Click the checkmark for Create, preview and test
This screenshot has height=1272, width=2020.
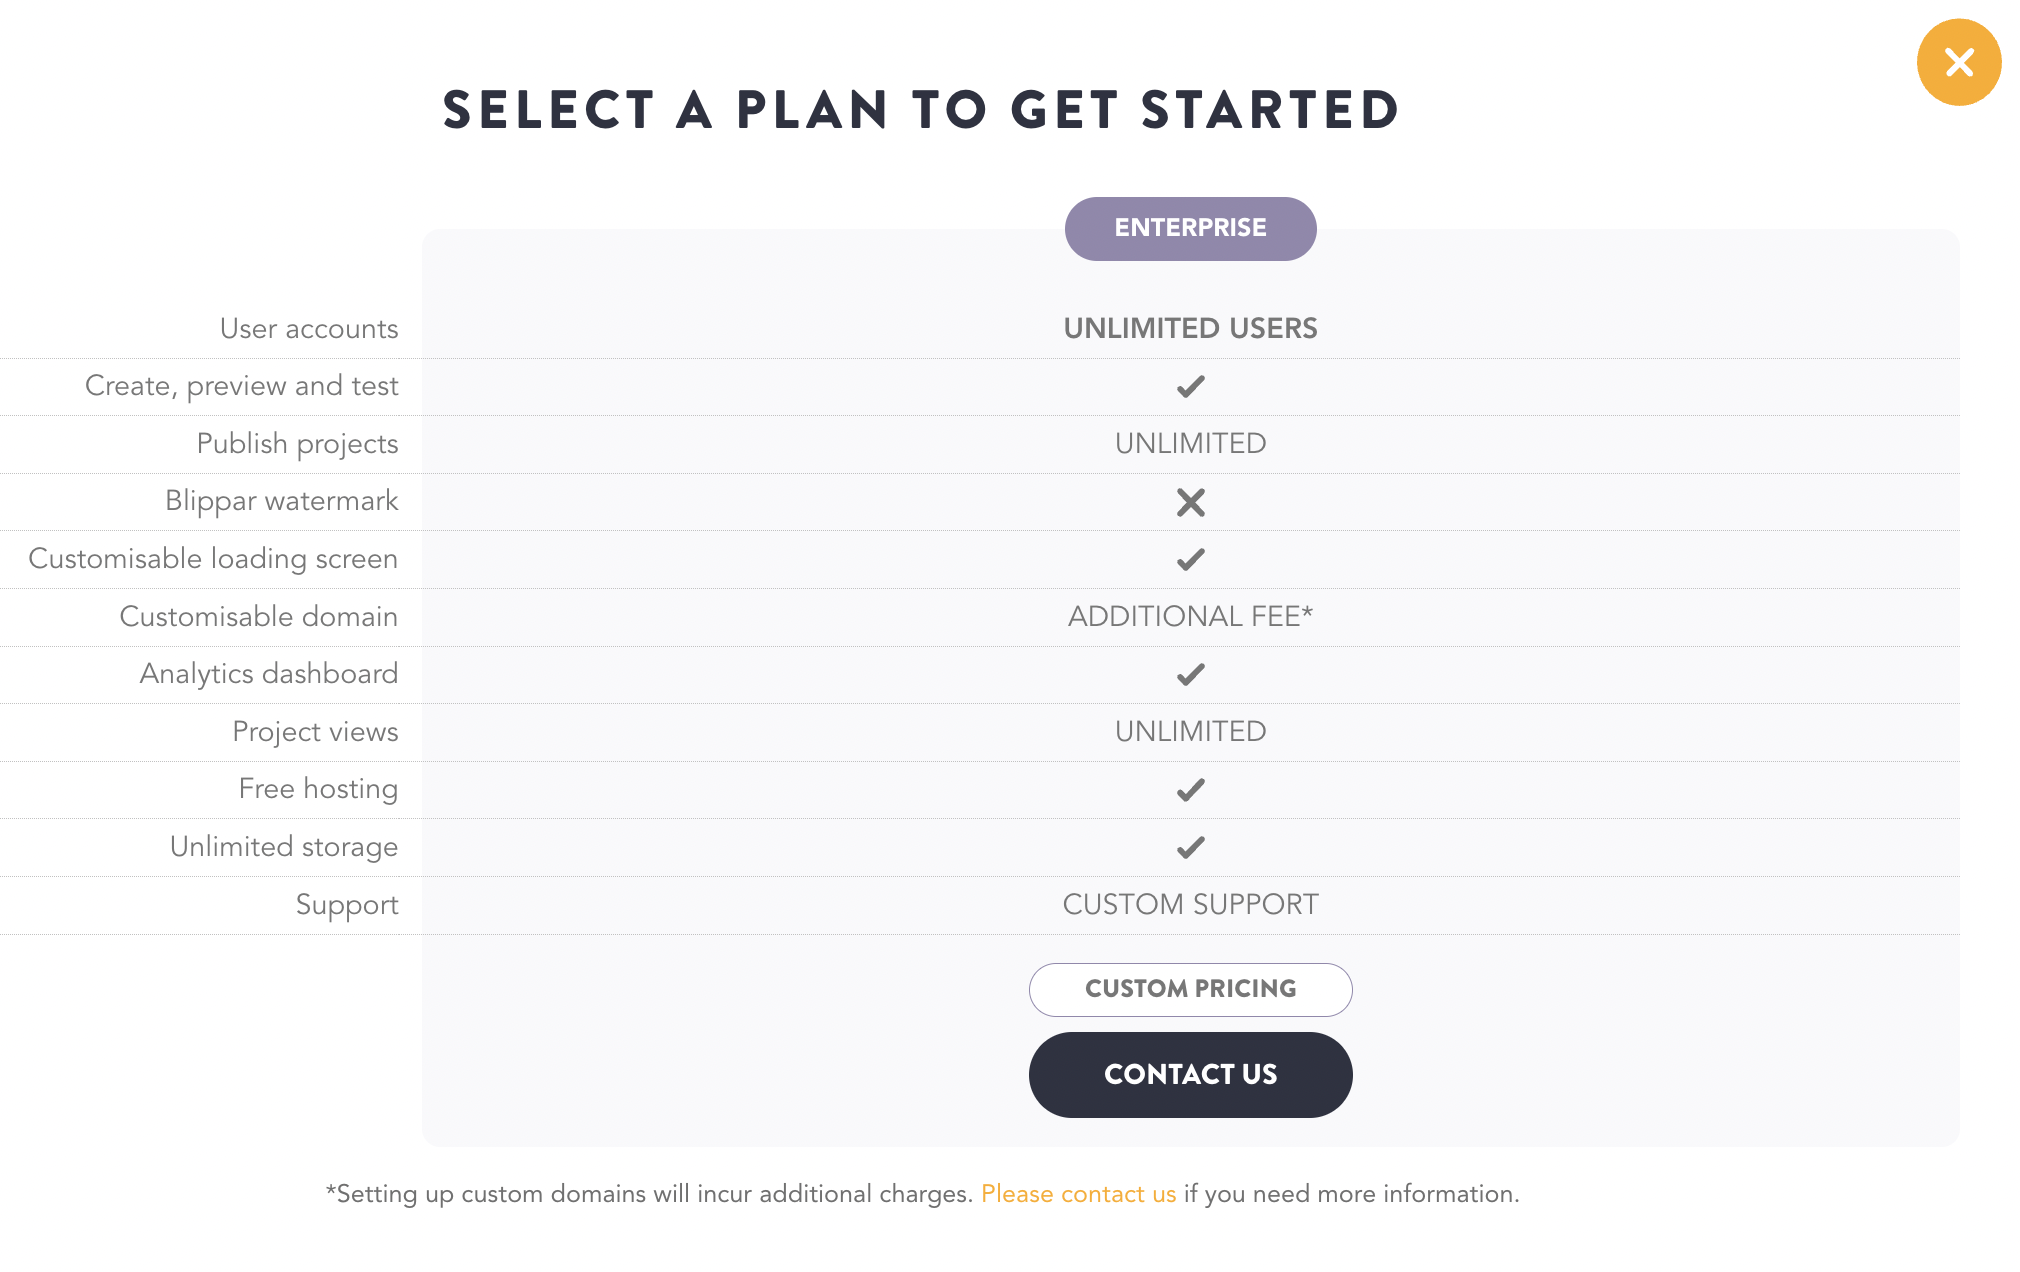pos(1190,386)
